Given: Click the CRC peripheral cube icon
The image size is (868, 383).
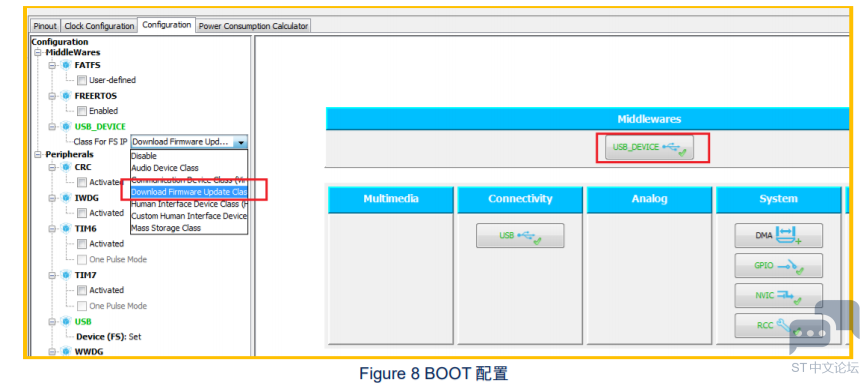Looking at the screenshot, I should (x=66, y=167).
